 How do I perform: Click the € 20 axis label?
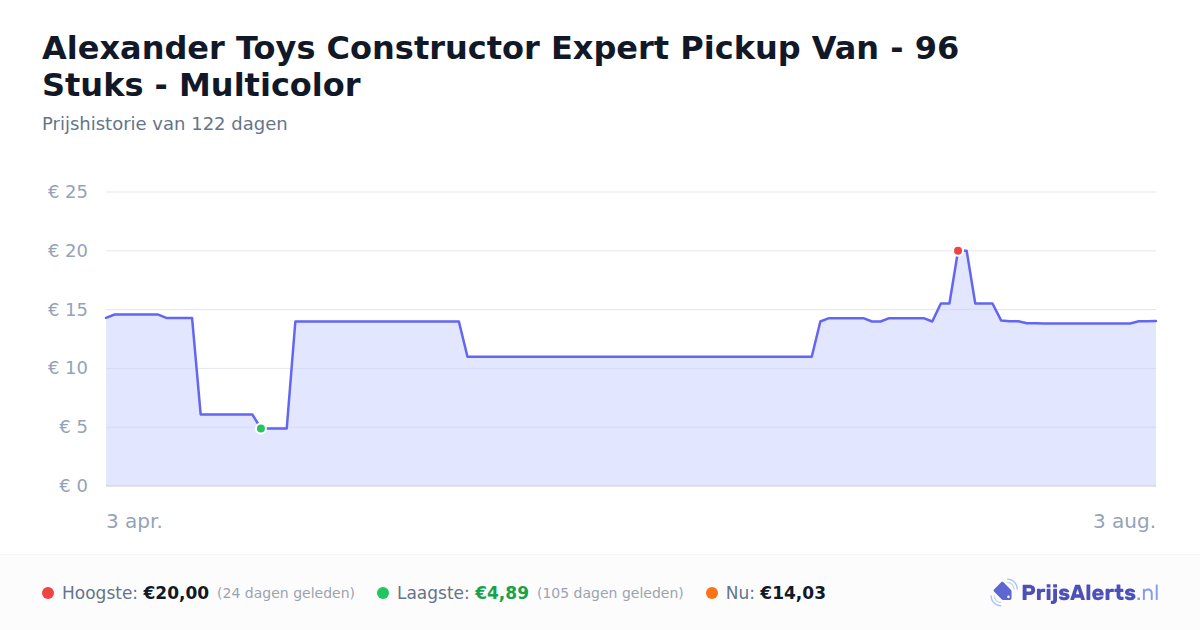point(68,251)
